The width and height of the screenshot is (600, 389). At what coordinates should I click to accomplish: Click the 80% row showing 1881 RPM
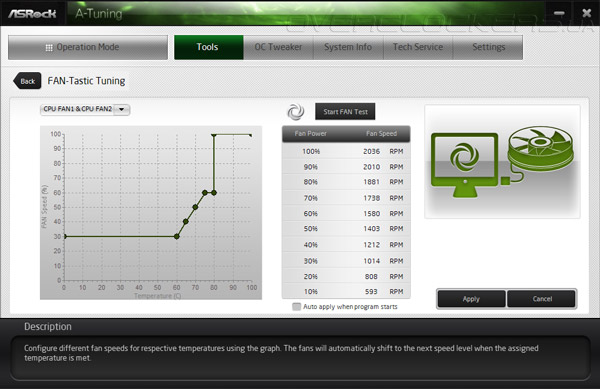tap(346, 182)
